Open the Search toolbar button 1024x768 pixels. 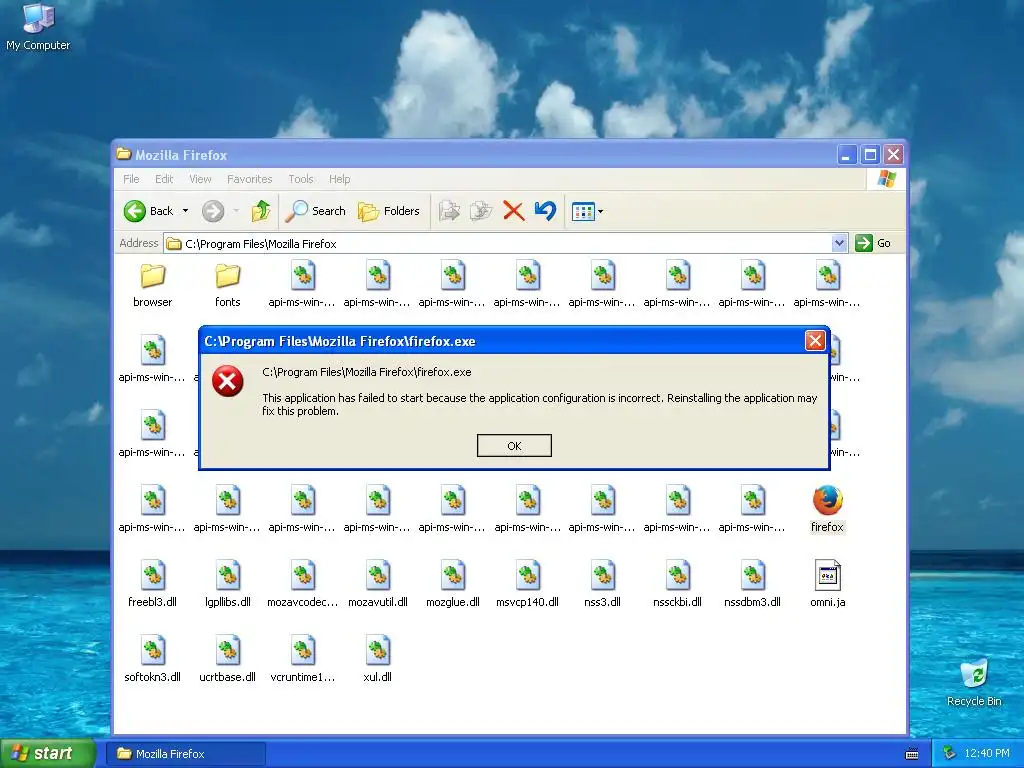click(x=316, y=211)
